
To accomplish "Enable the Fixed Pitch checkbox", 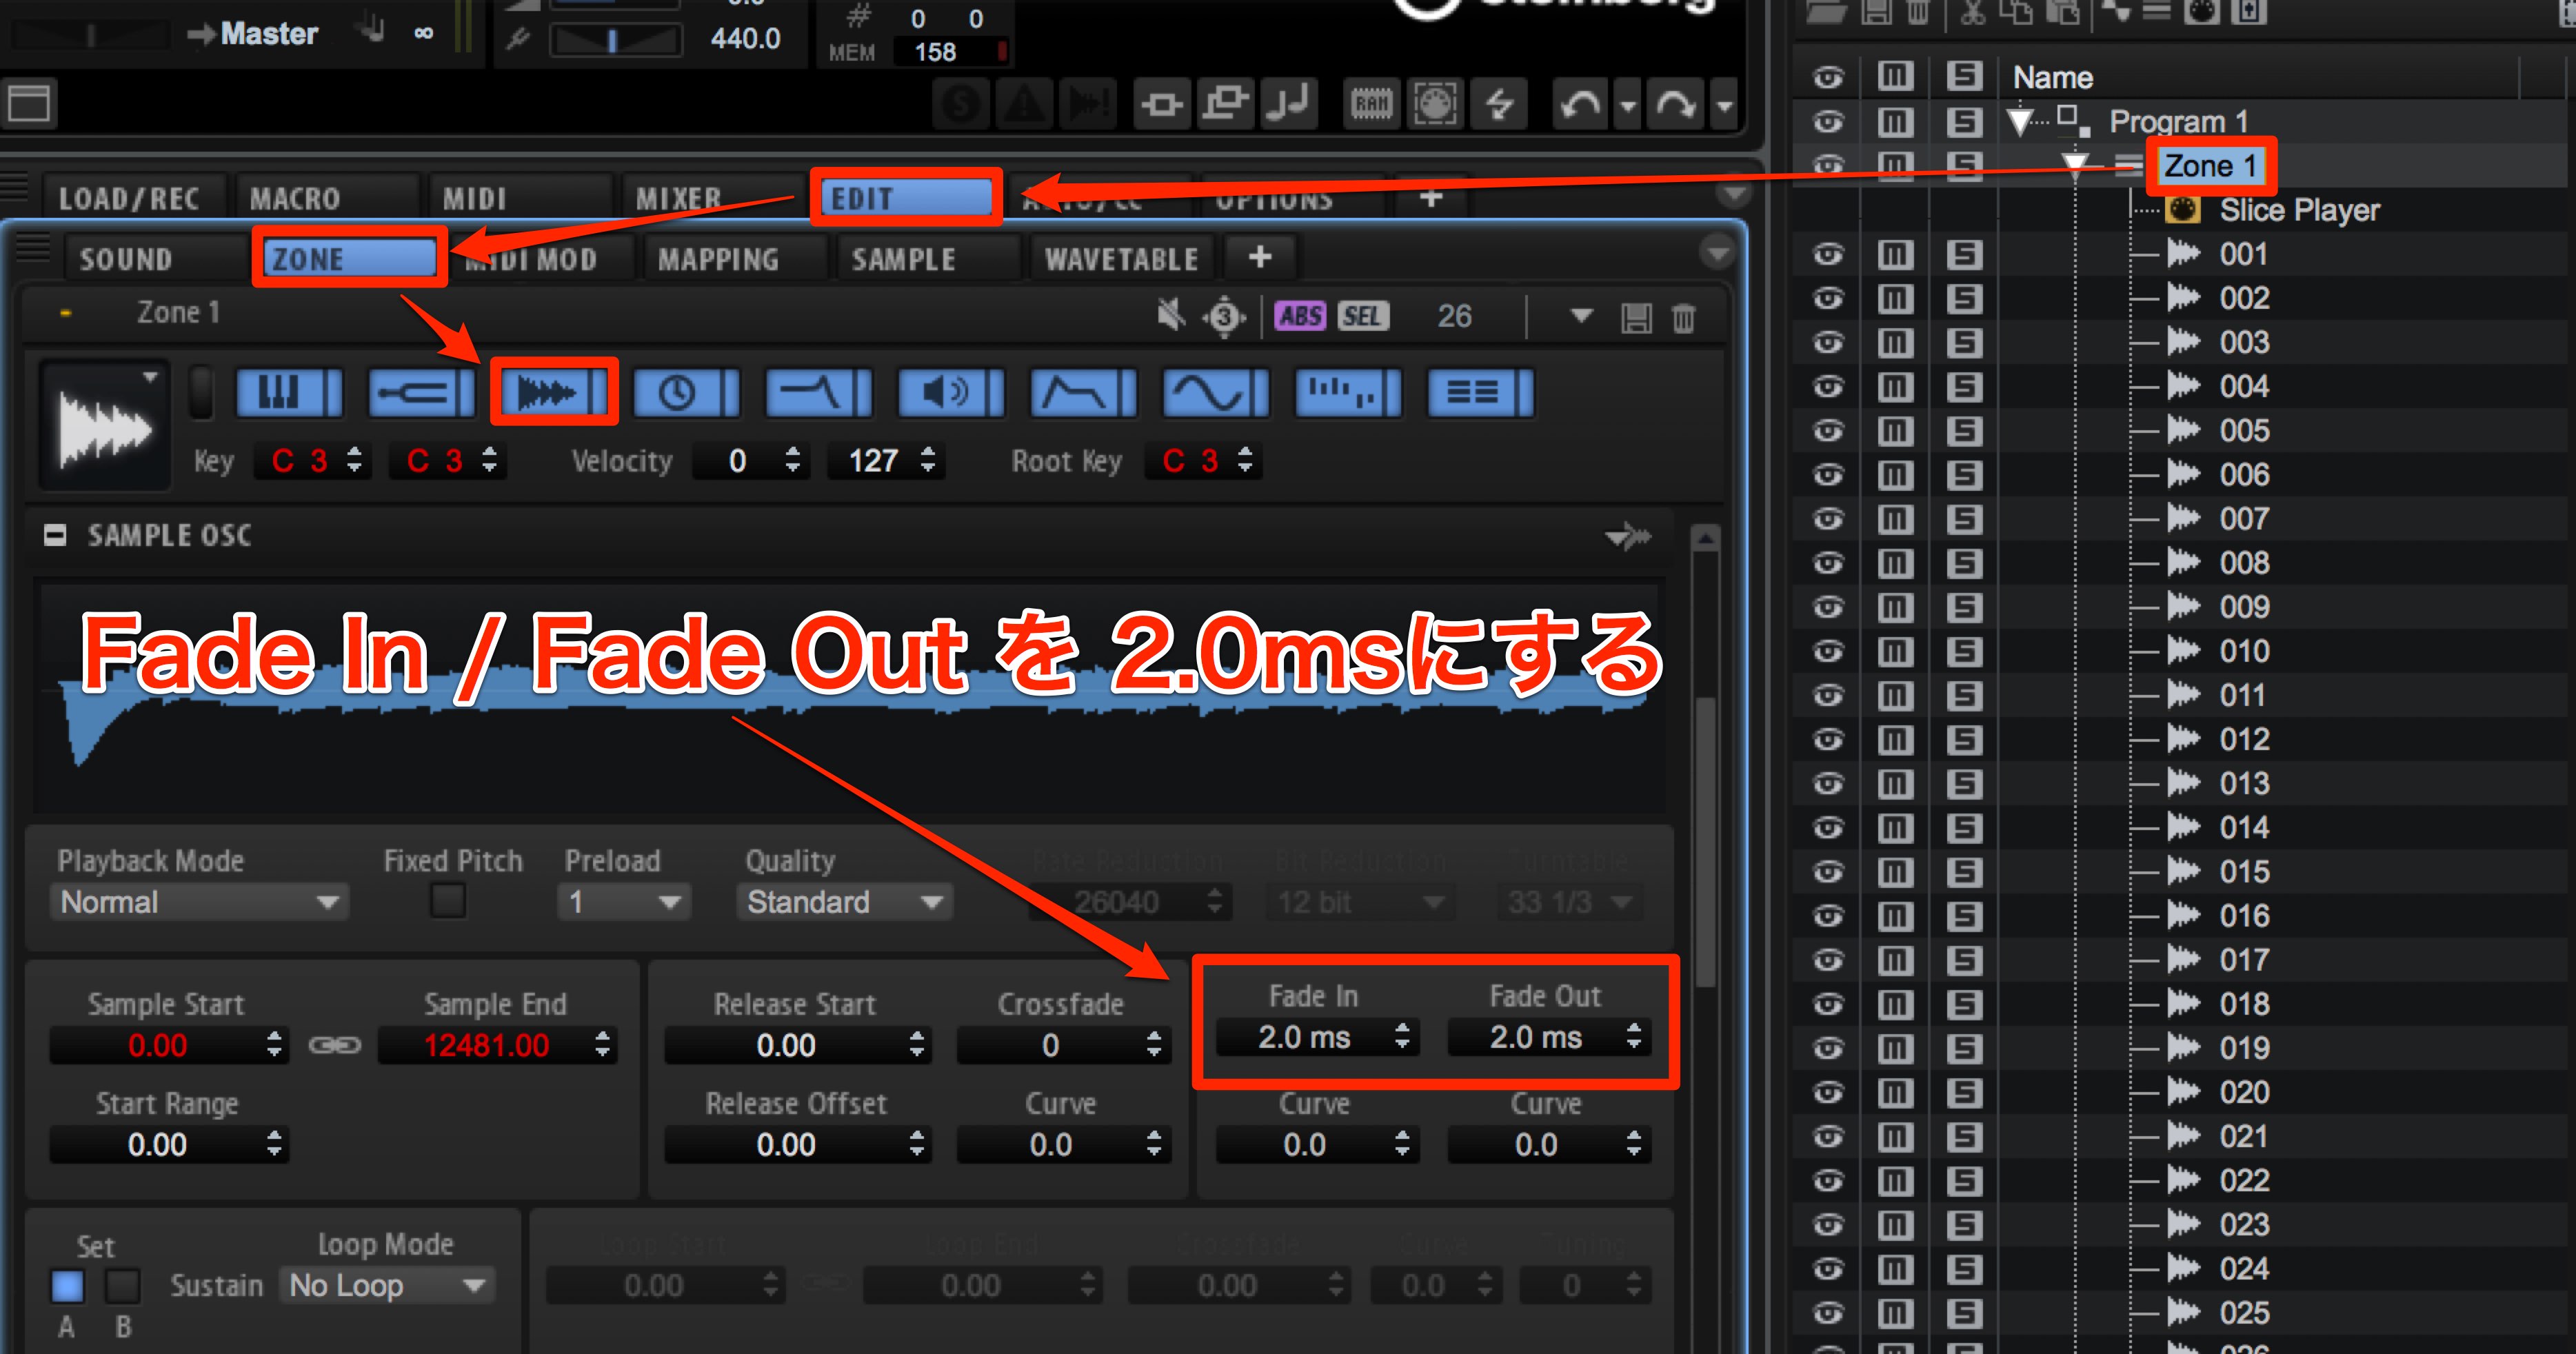I will (x=448, y=901).
